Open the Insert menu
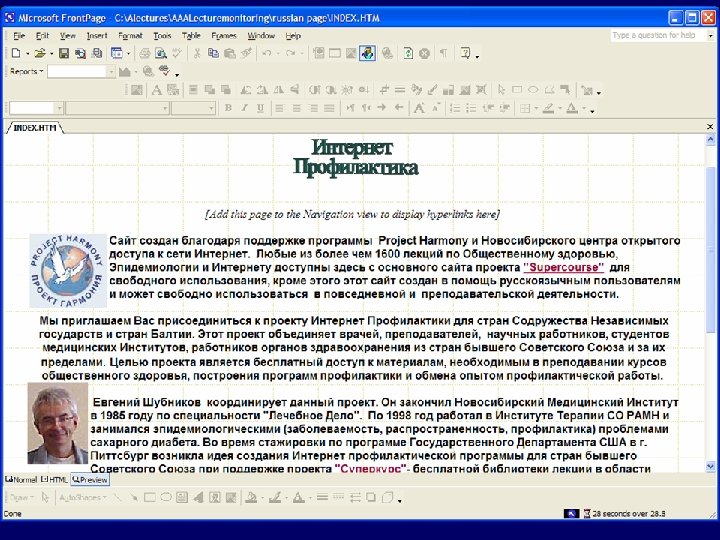The width and height of the screenshot is (720, 540). point(97,35)
